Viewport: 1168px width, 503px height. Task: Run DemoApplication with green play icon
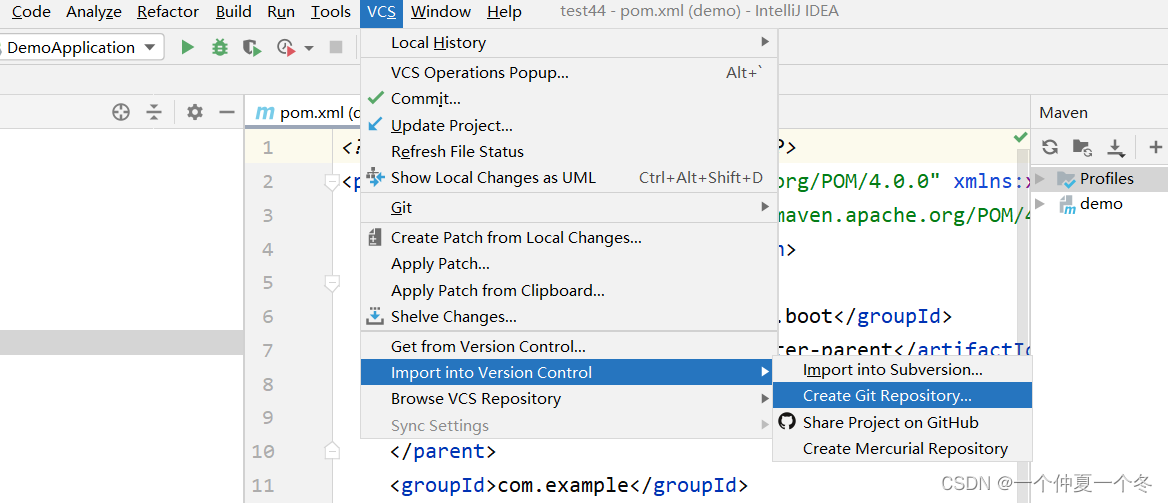point(188,48)
